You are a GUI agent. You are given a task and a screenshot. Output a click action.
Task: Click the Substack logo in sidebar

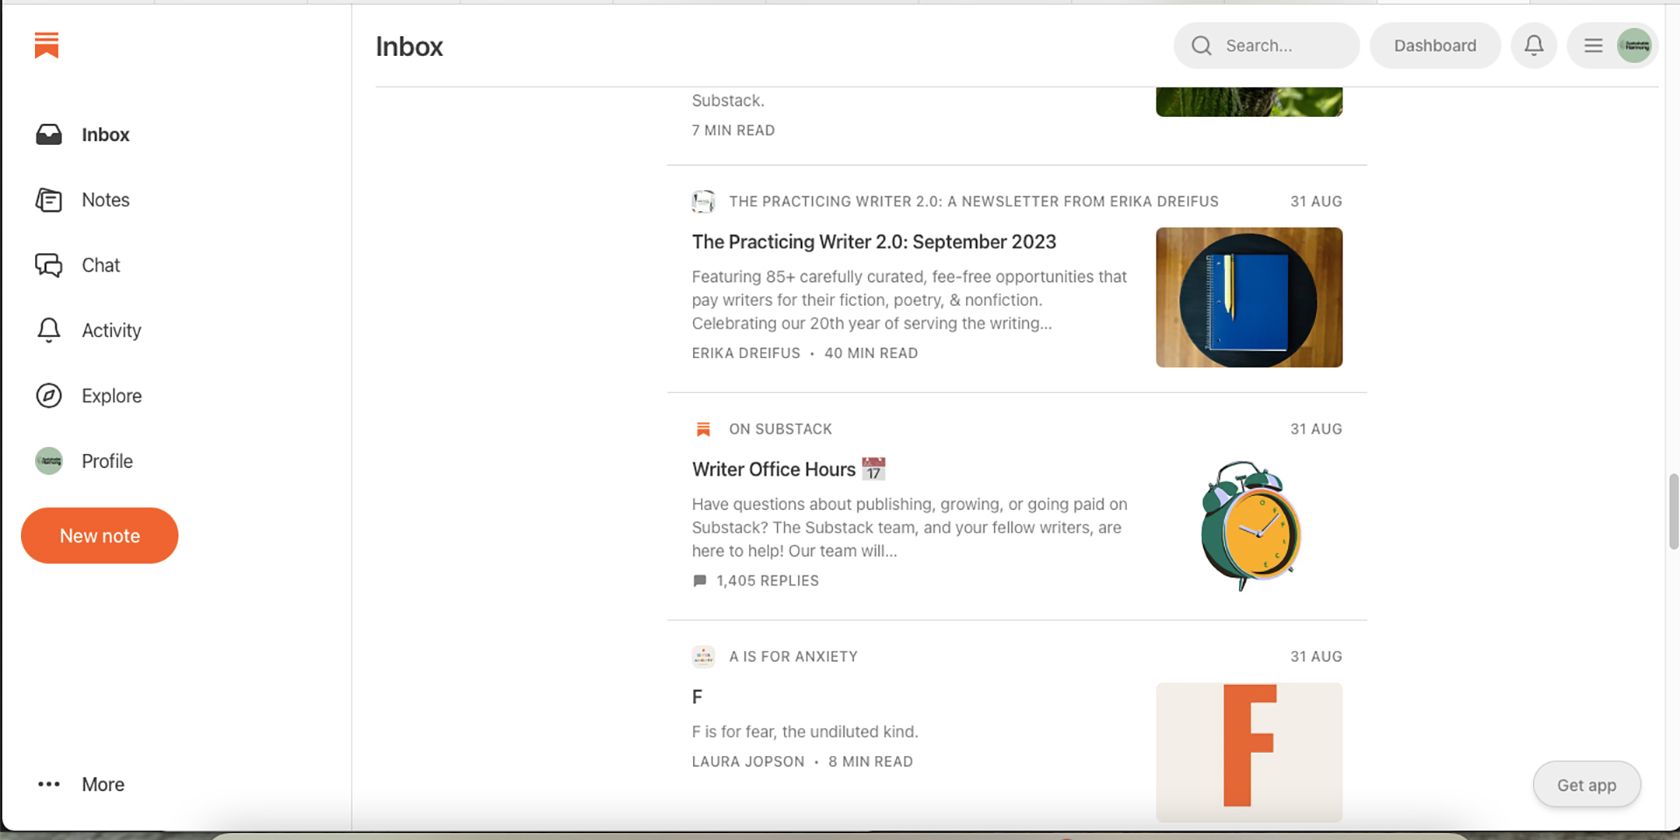click(46, 45)
